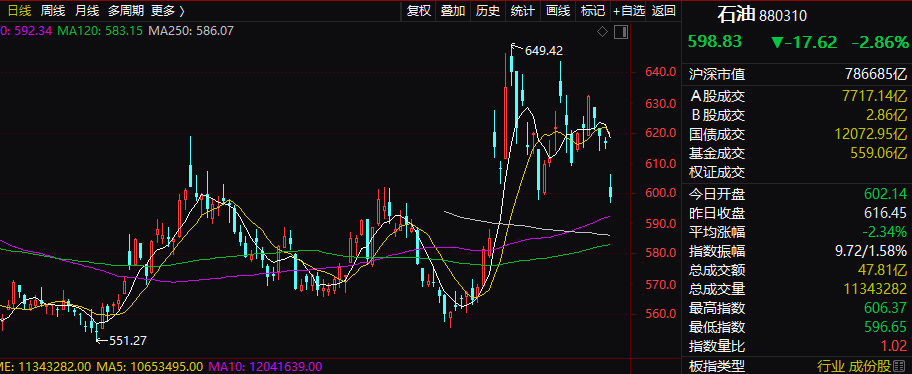Switch to the 周线 weekly chart tab

point(53,10)
